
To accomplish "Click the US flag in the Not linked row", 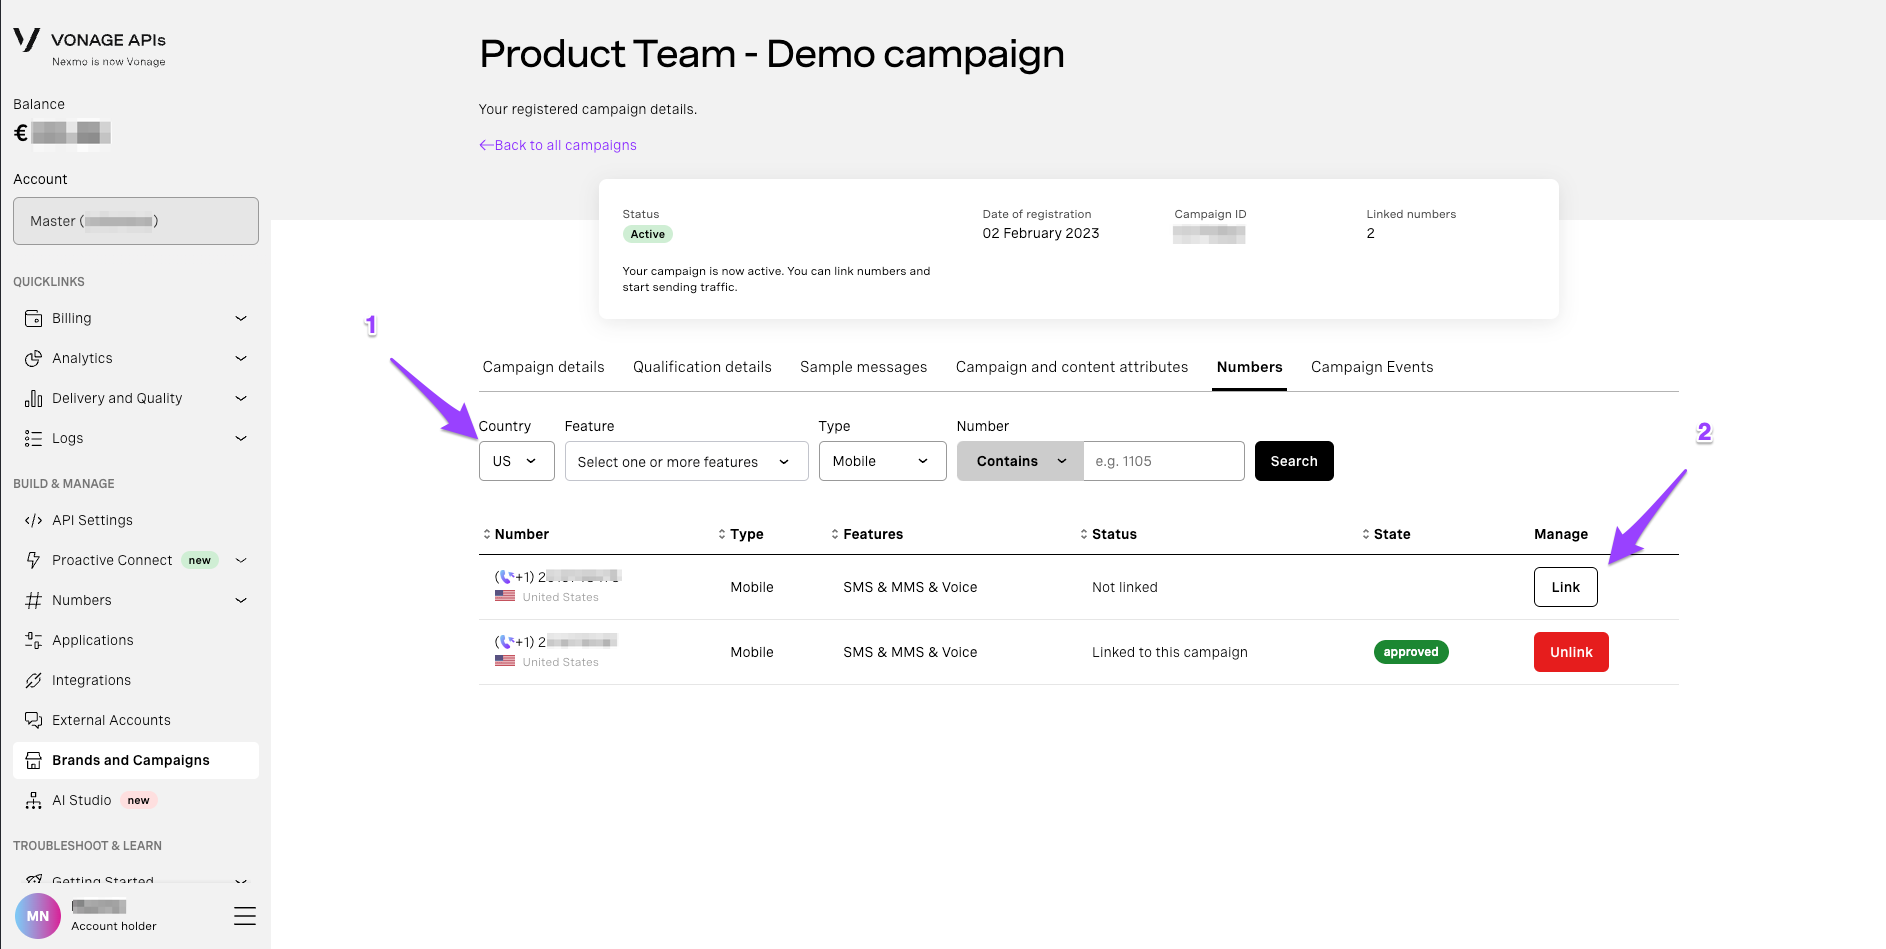I will [x=505, y=596].
